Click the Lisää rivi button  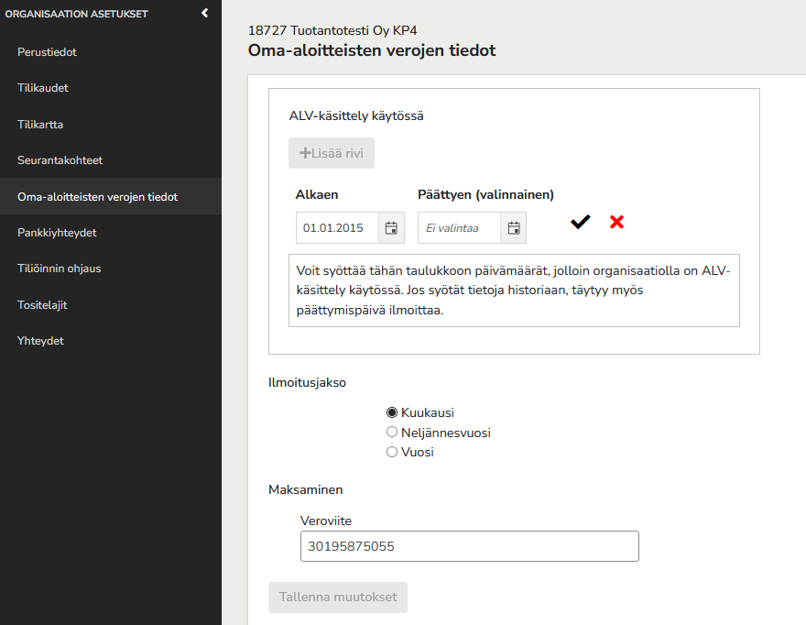coord(332,153)
